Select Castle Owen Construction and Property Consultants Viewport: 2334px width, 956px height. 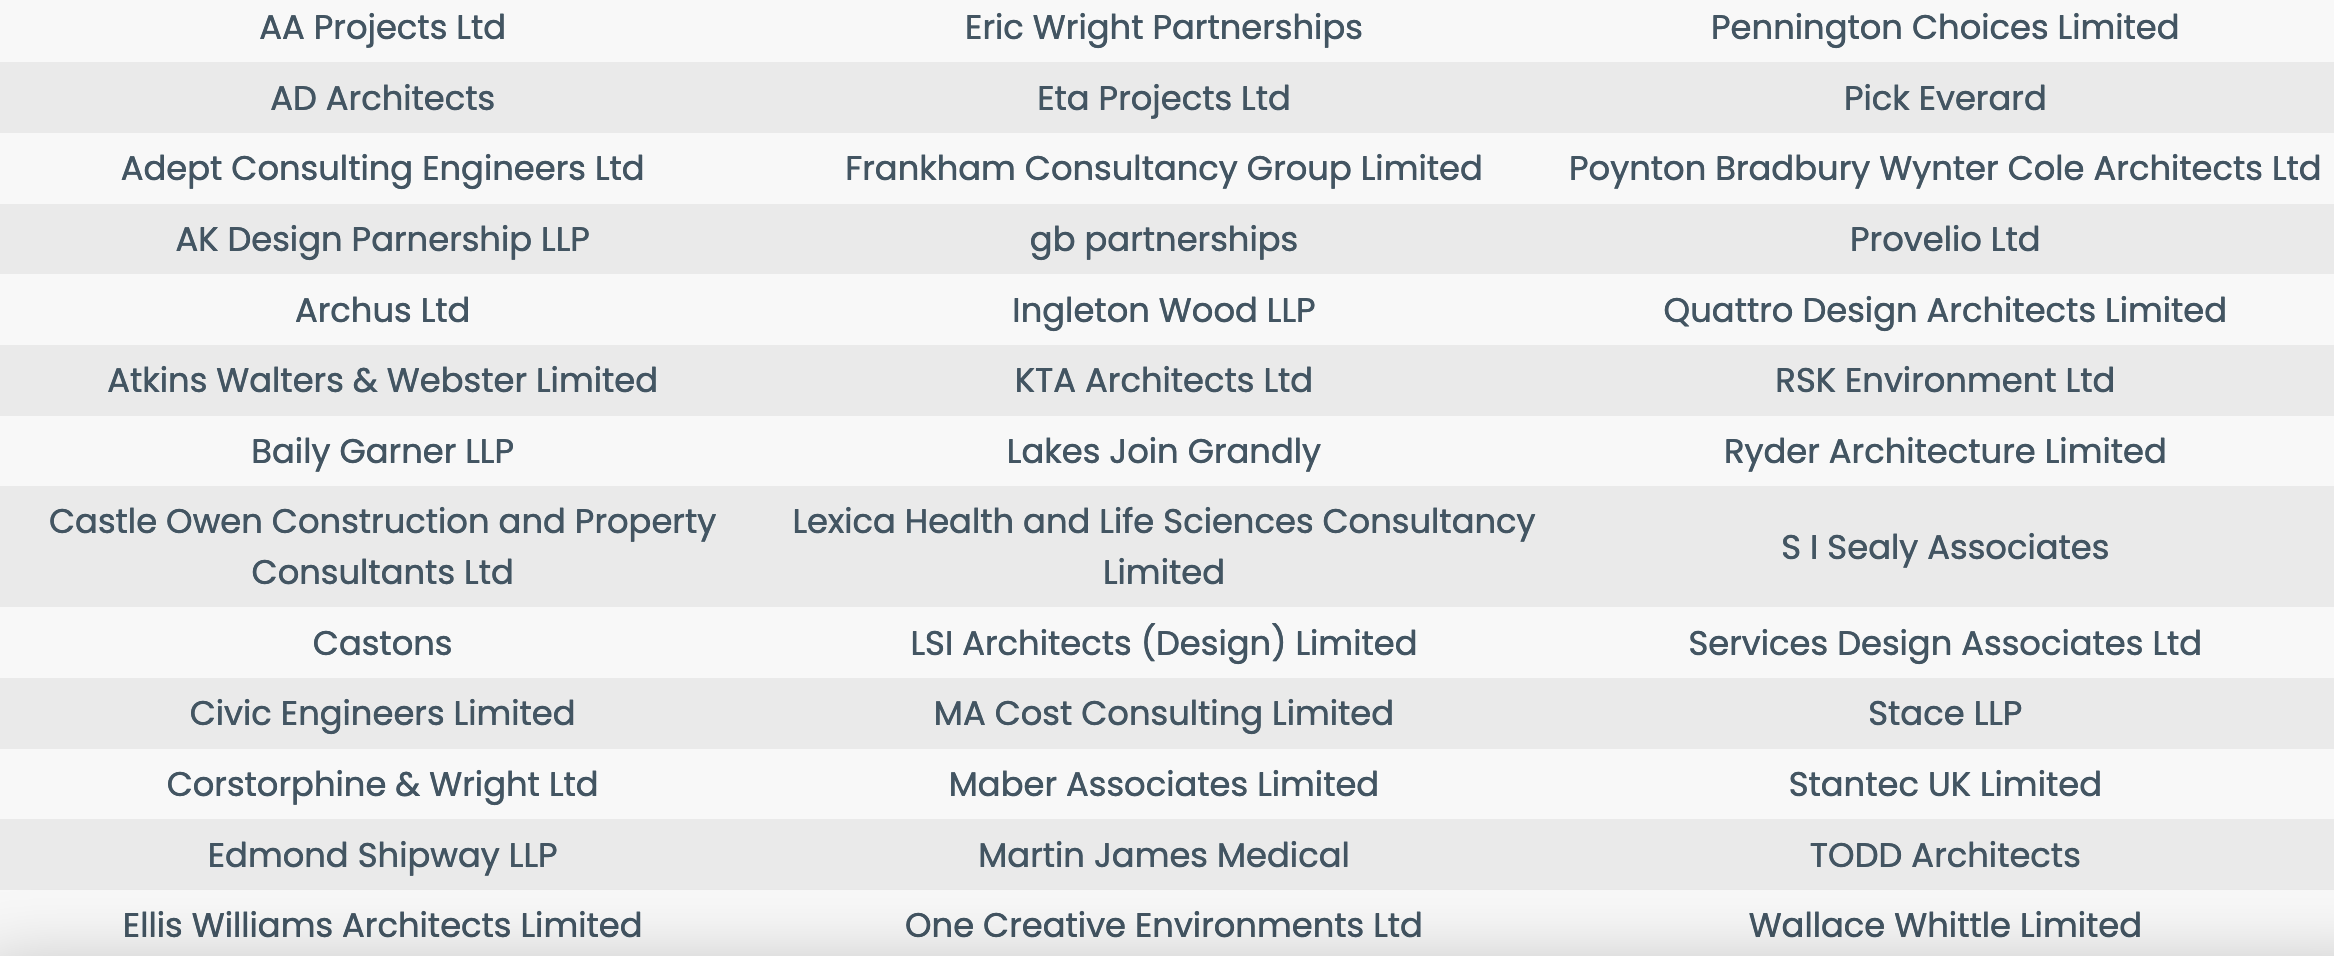(382, 547)
